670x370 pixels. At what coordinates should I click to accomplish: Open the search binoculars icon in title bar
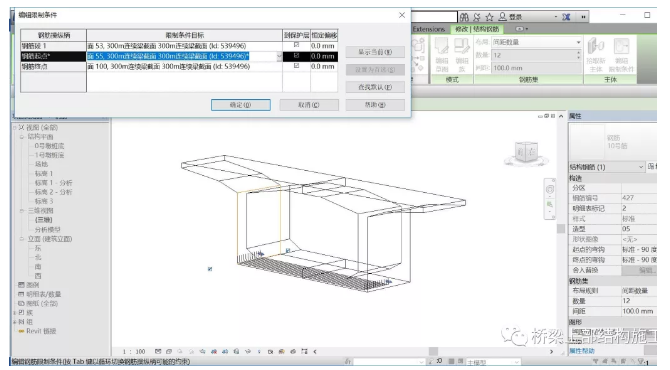click(x=464, y=17)
